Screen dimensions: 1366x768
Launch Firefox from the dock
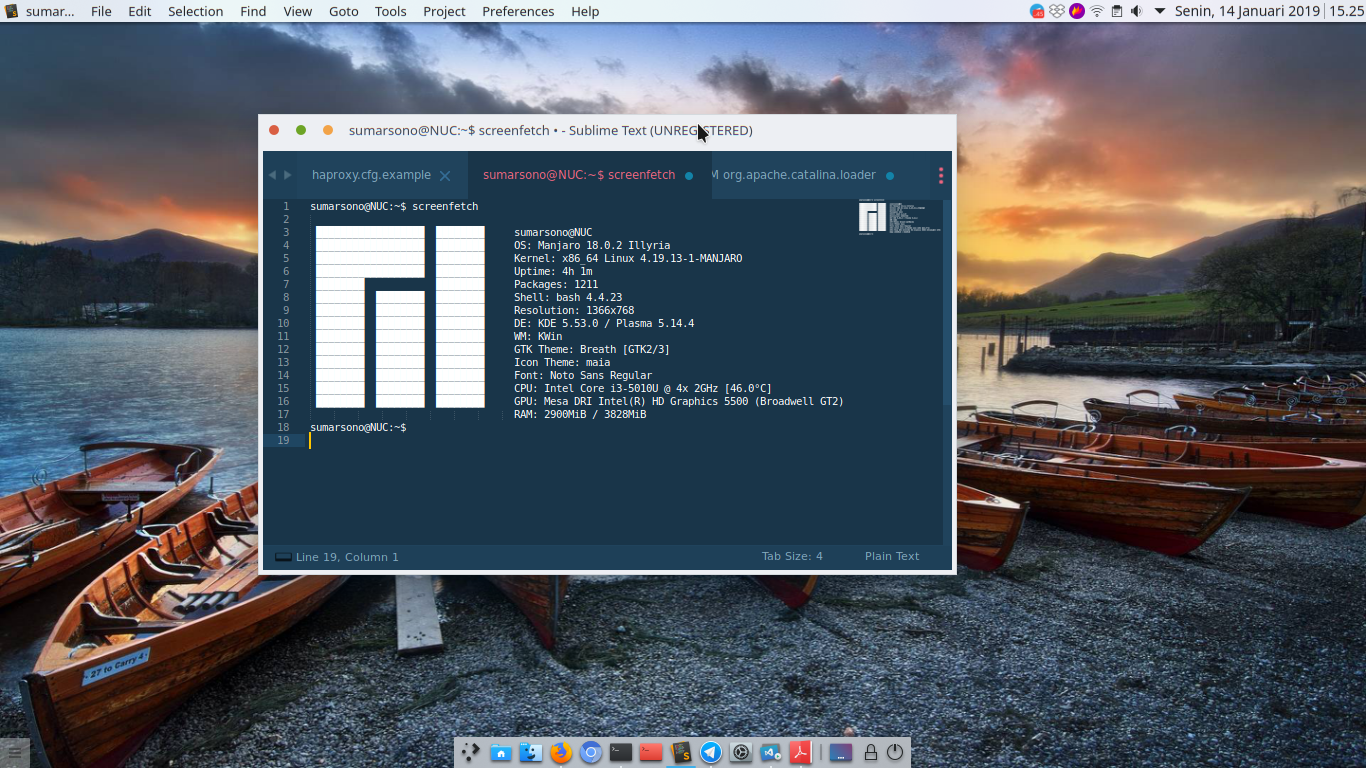561,752
